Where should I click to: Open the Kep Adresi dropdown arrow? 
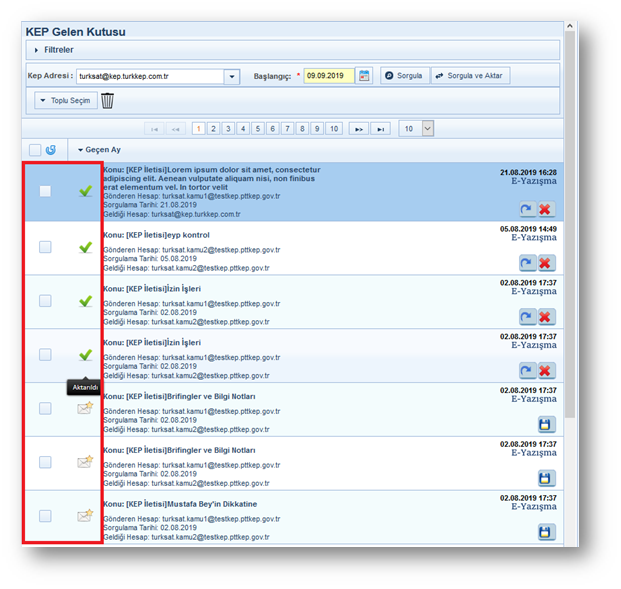pyautogui.click(x=232, y=76)
